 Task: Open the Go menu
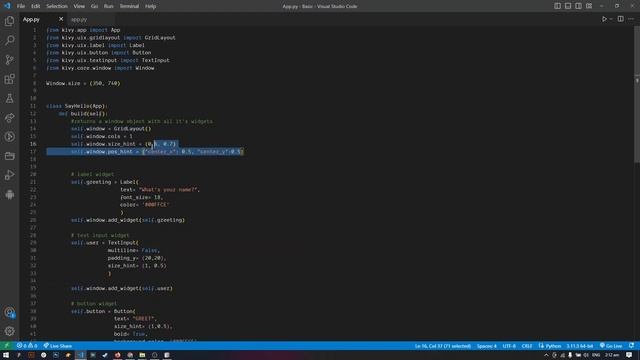click(x=94, y=6)
